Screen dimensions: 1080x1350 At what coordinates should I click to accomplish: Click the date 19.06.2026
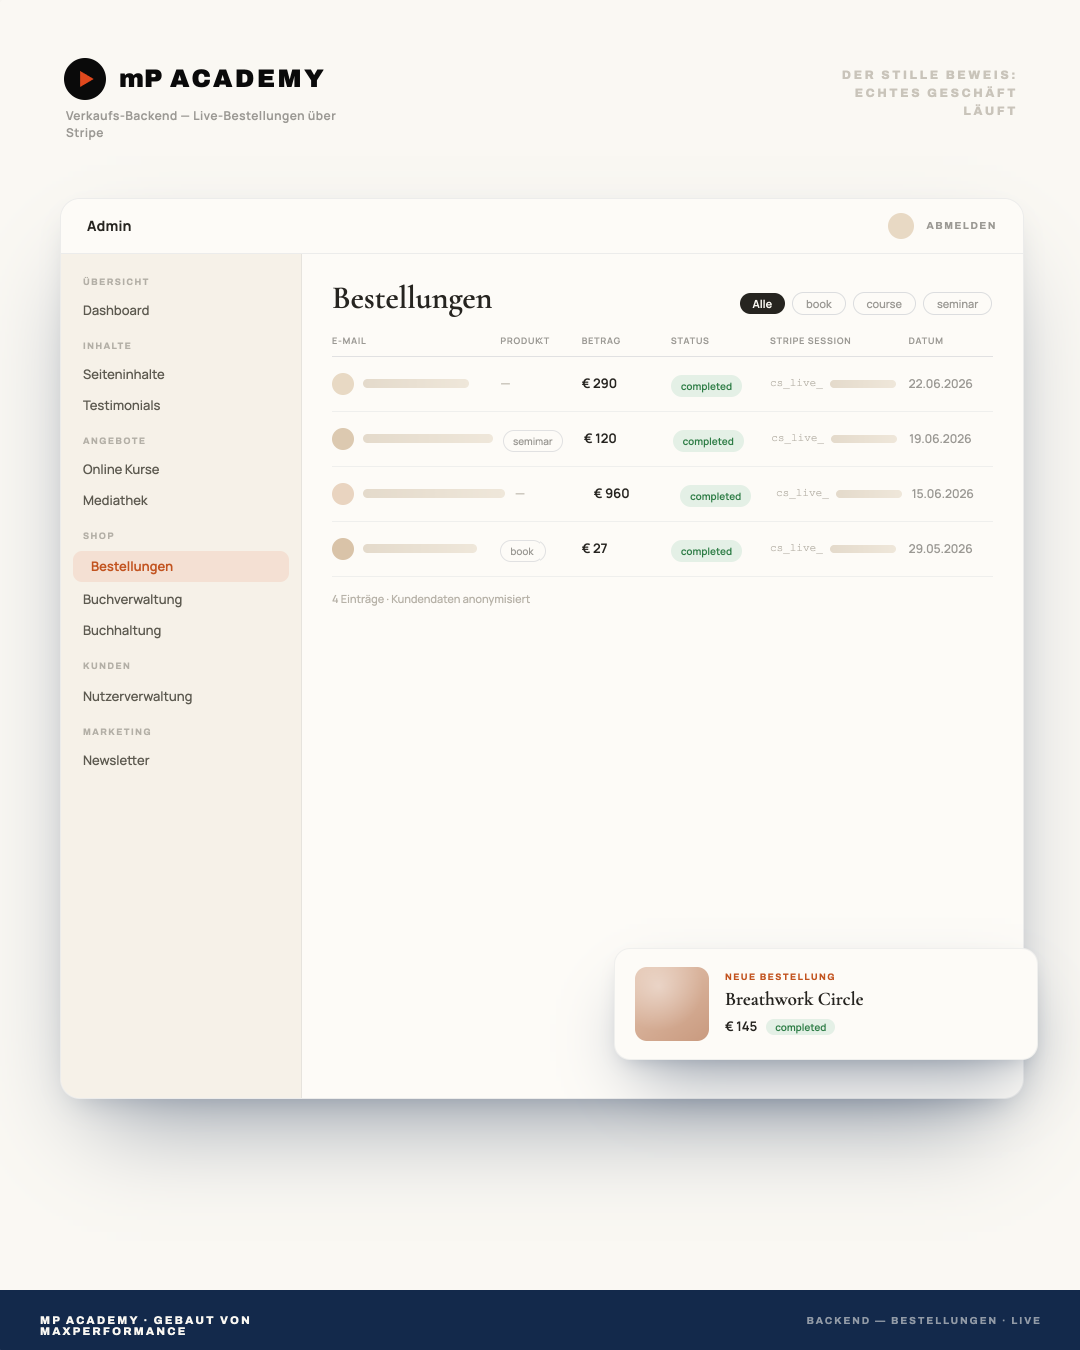click(940, 439)
